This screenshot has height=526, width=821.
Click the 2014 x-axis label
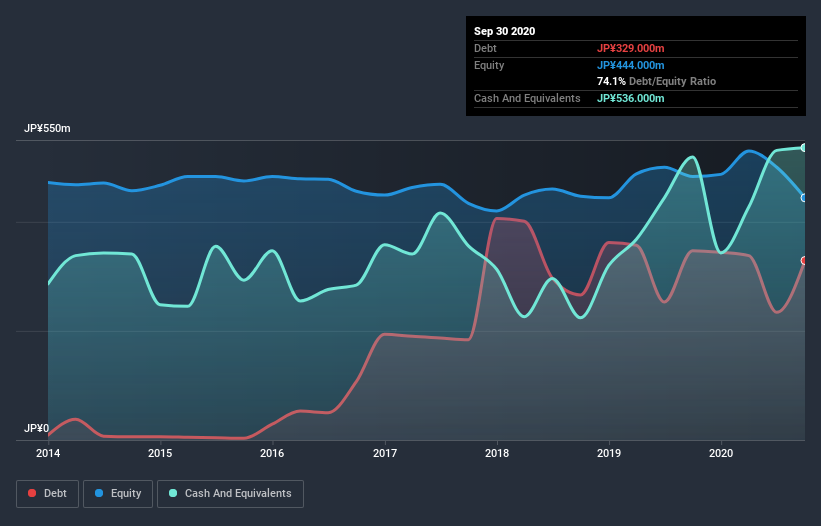pos(48,453)
